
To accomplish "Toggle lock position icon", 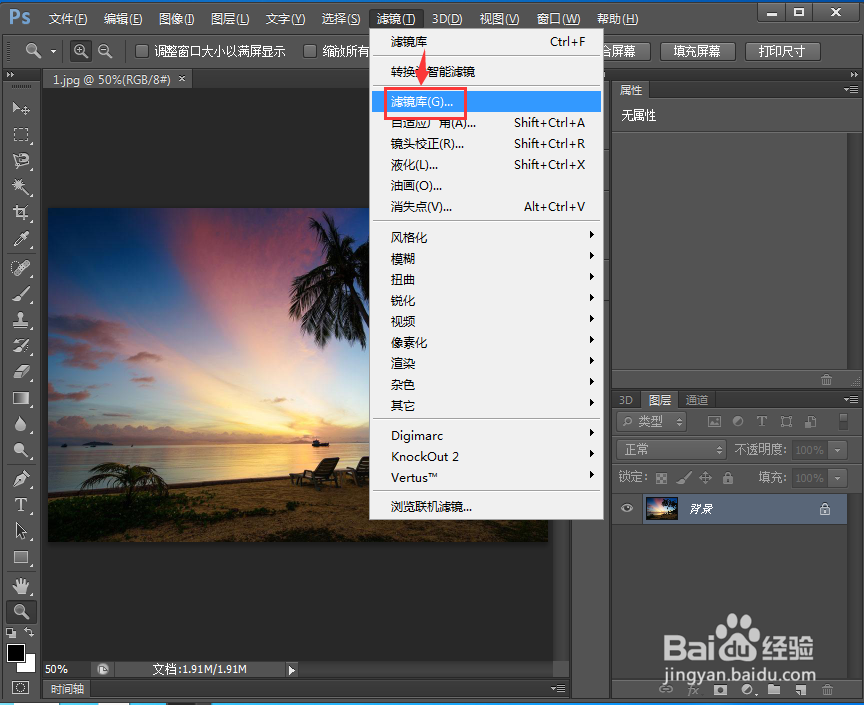I will click(x=705, y=478).
